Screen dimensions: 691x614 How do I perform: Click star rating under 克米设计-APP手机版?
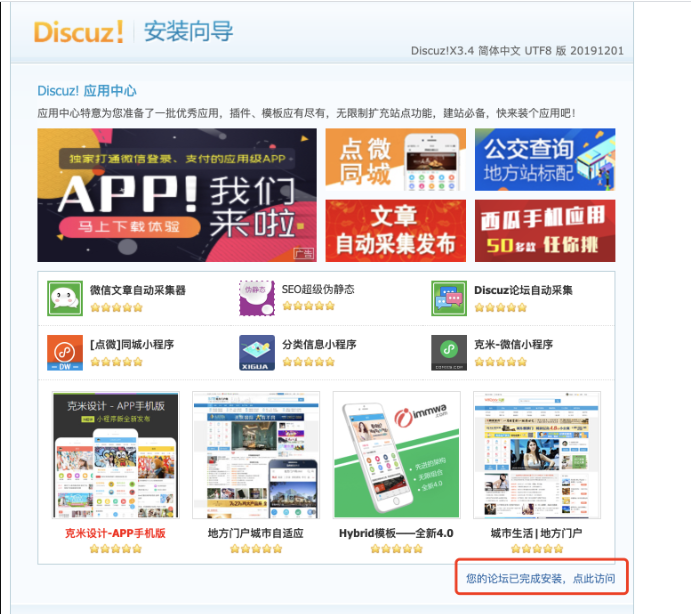115,549
